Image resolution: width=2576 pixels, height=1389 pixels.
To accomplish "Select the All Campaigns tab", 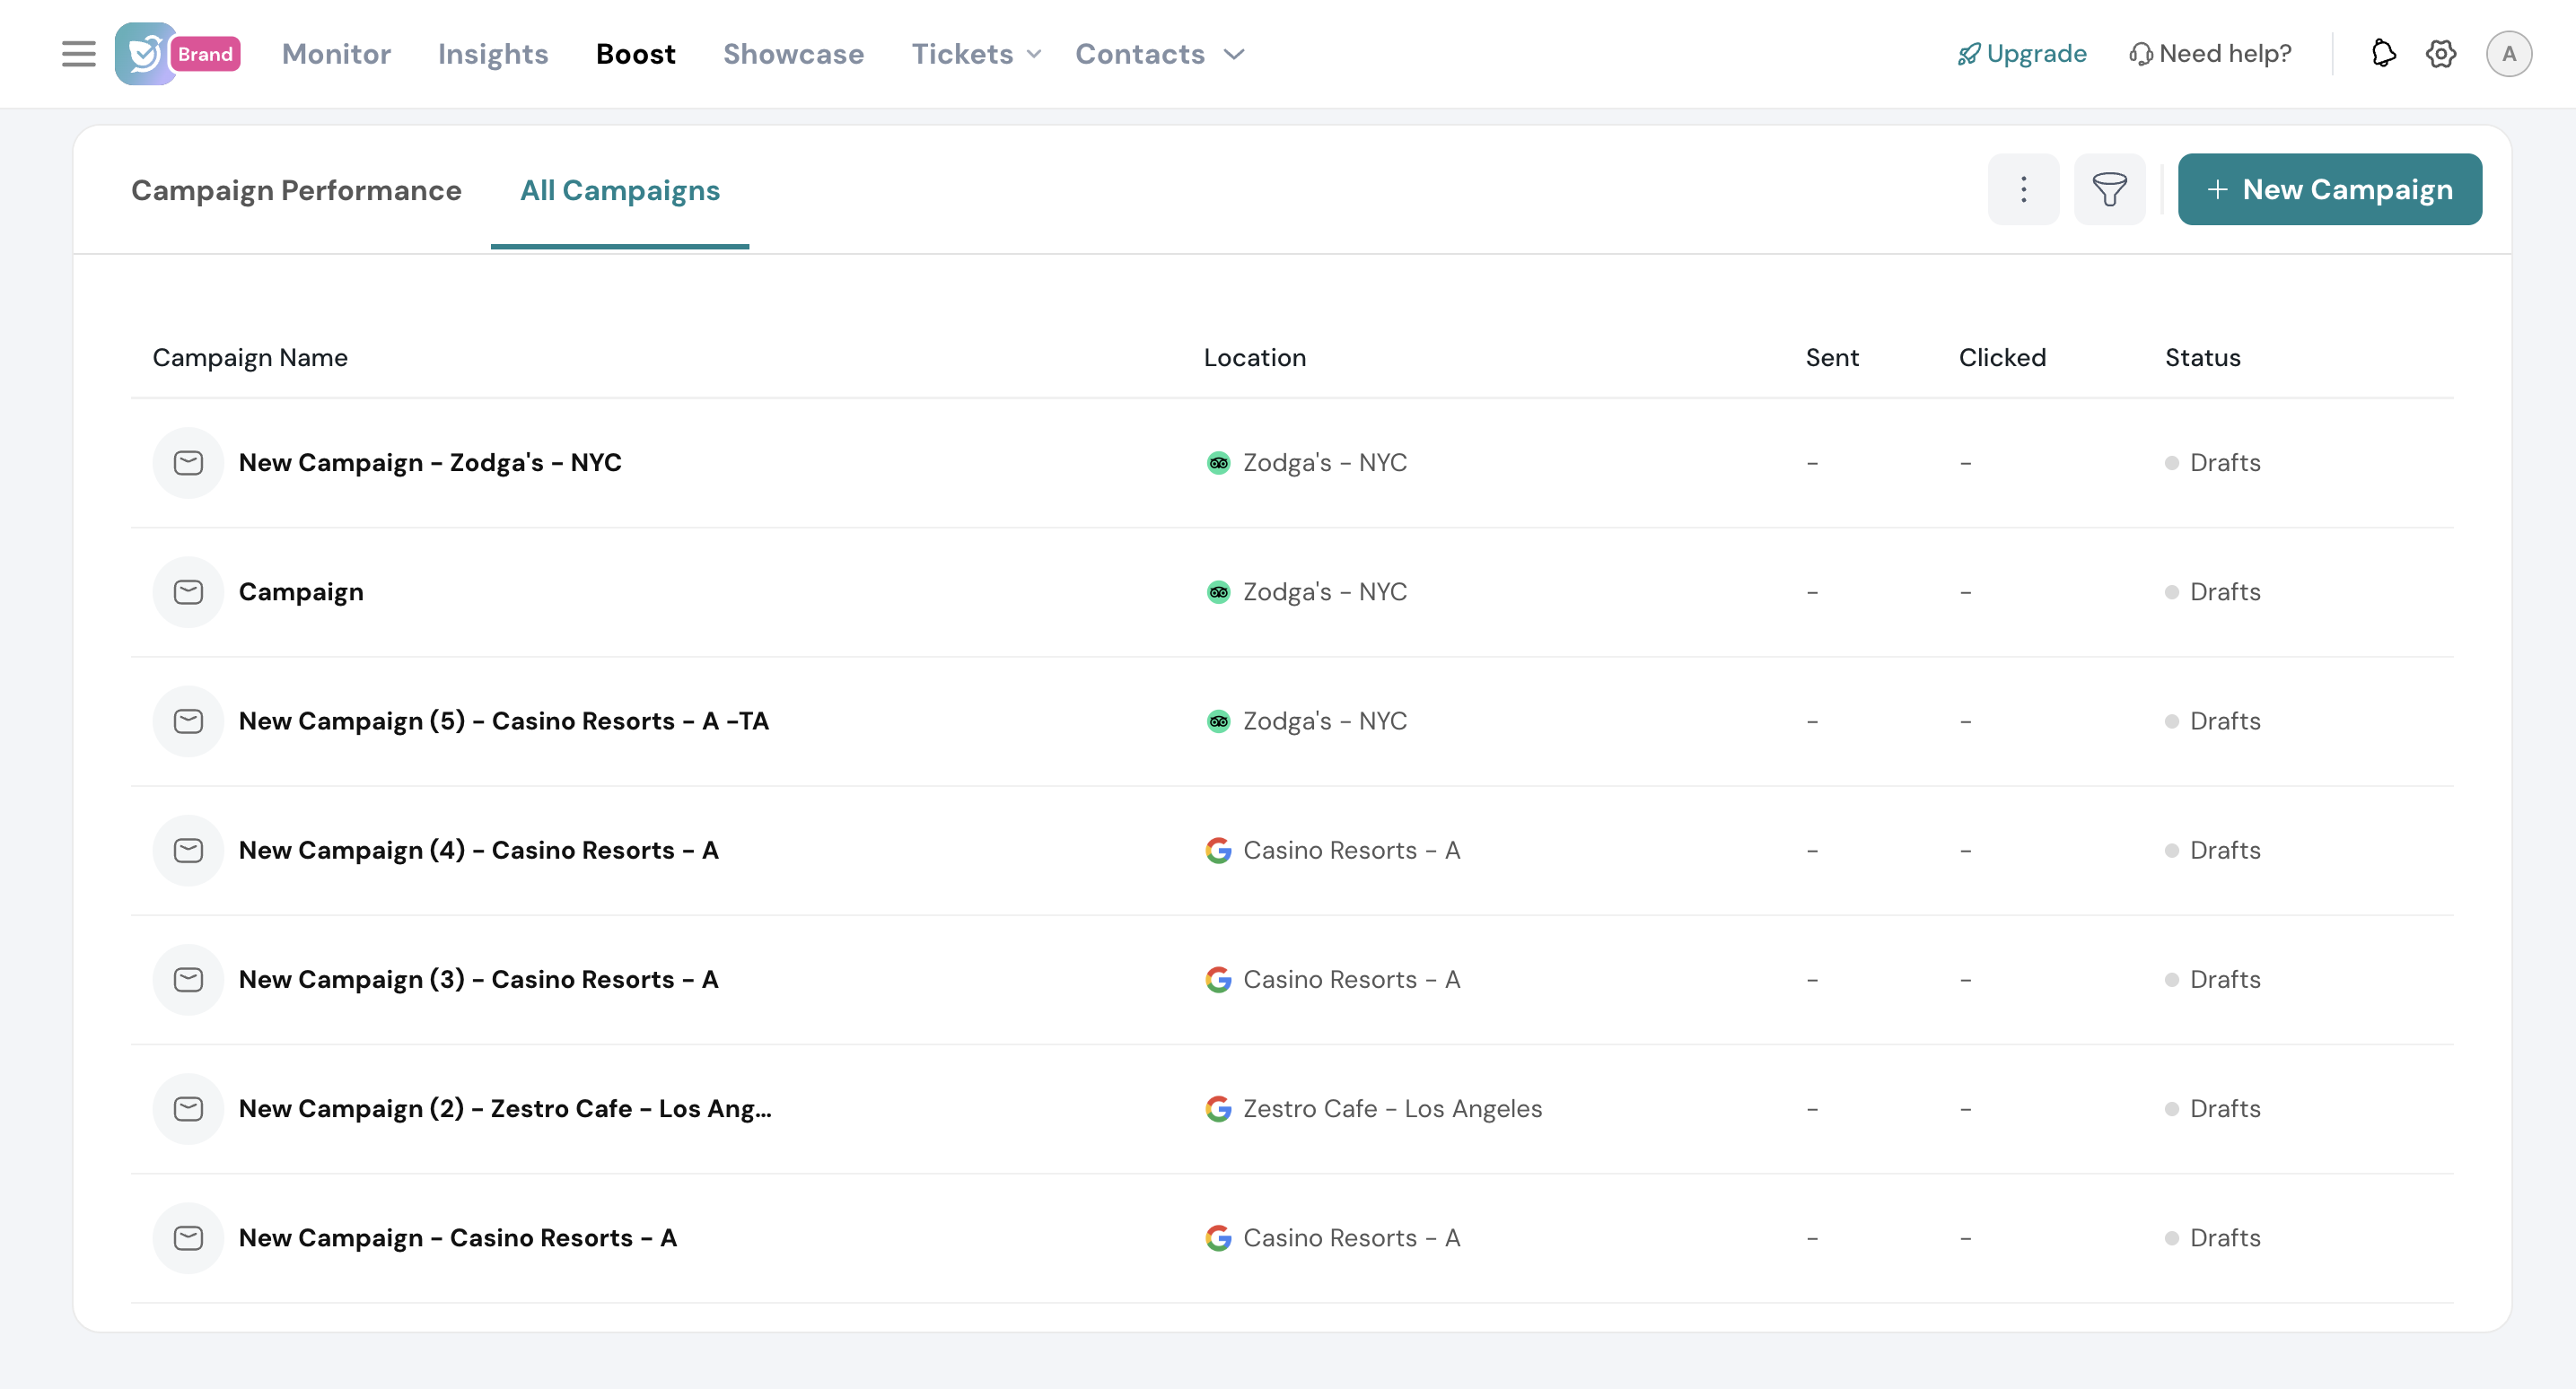I will (x=619, y=190).
